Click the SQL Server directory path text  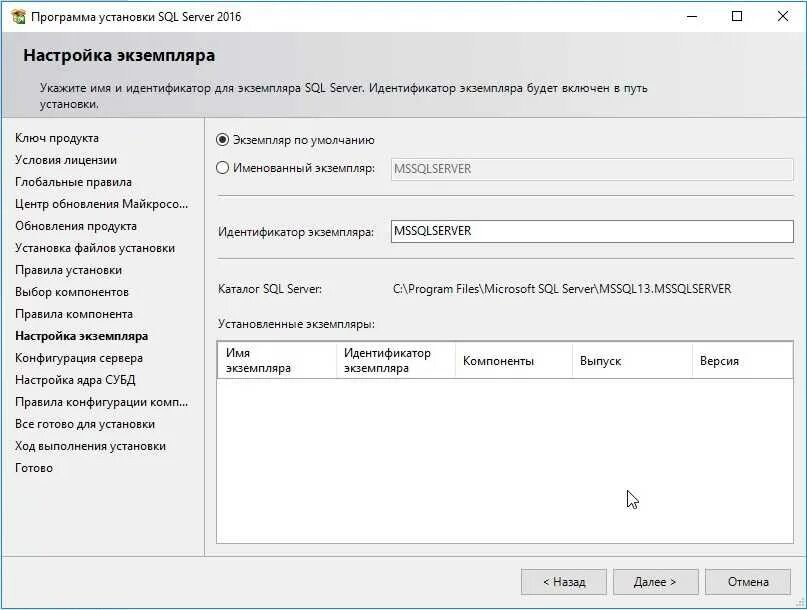click(562, 289)
